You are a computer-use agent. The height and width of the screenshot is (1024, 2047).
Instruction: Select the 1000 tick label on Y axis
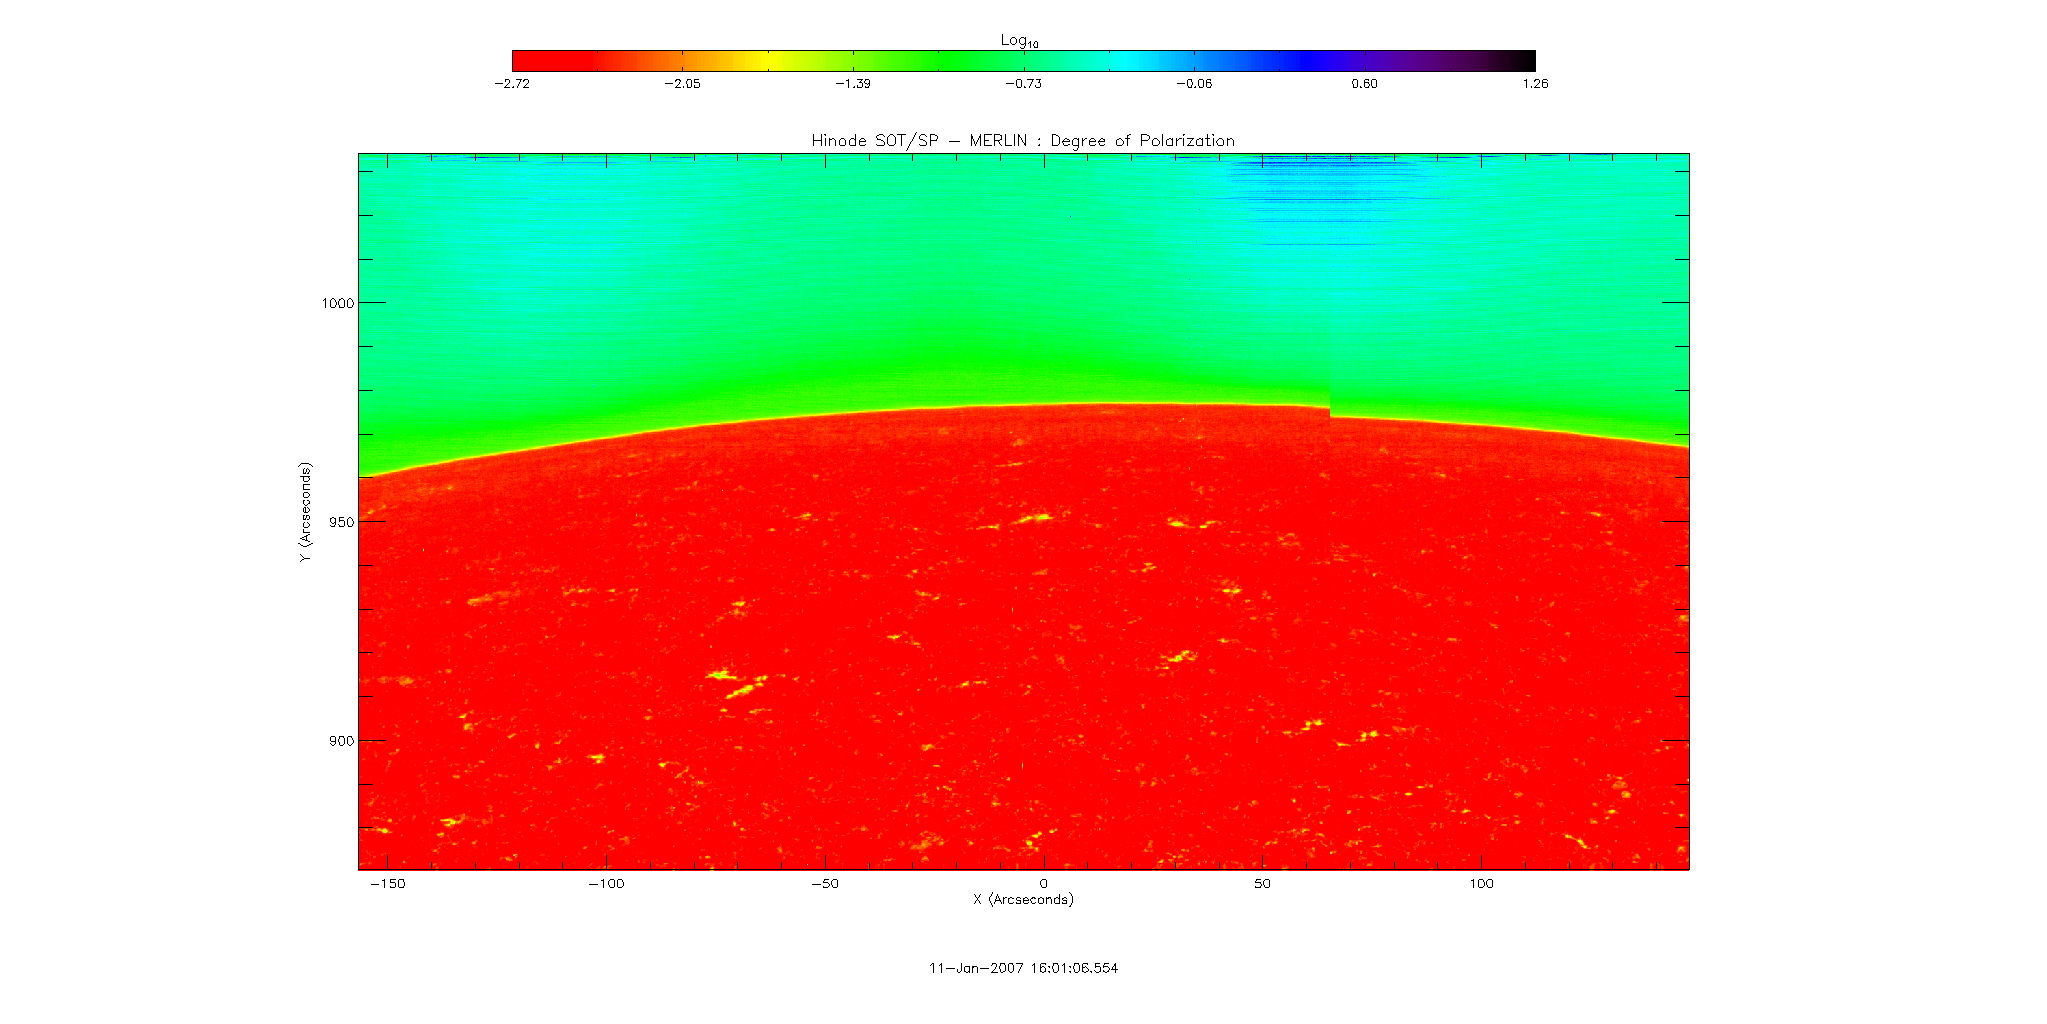(x=337, y=303)
